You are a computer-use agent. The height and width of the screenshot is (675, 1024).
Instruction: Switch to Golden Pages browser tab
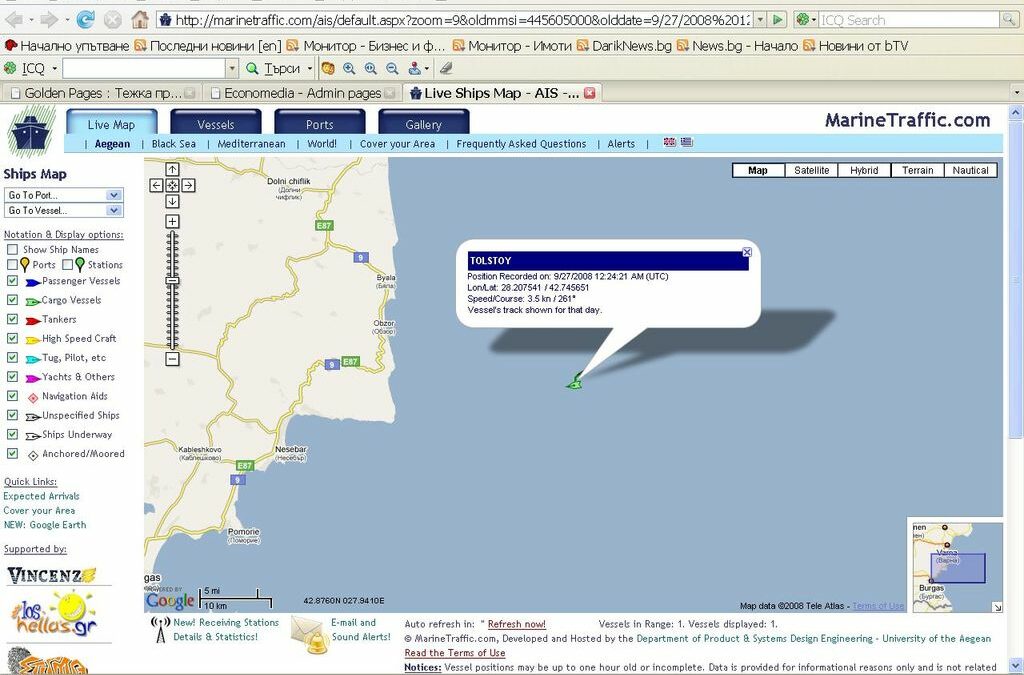click(x=102, y=93)
